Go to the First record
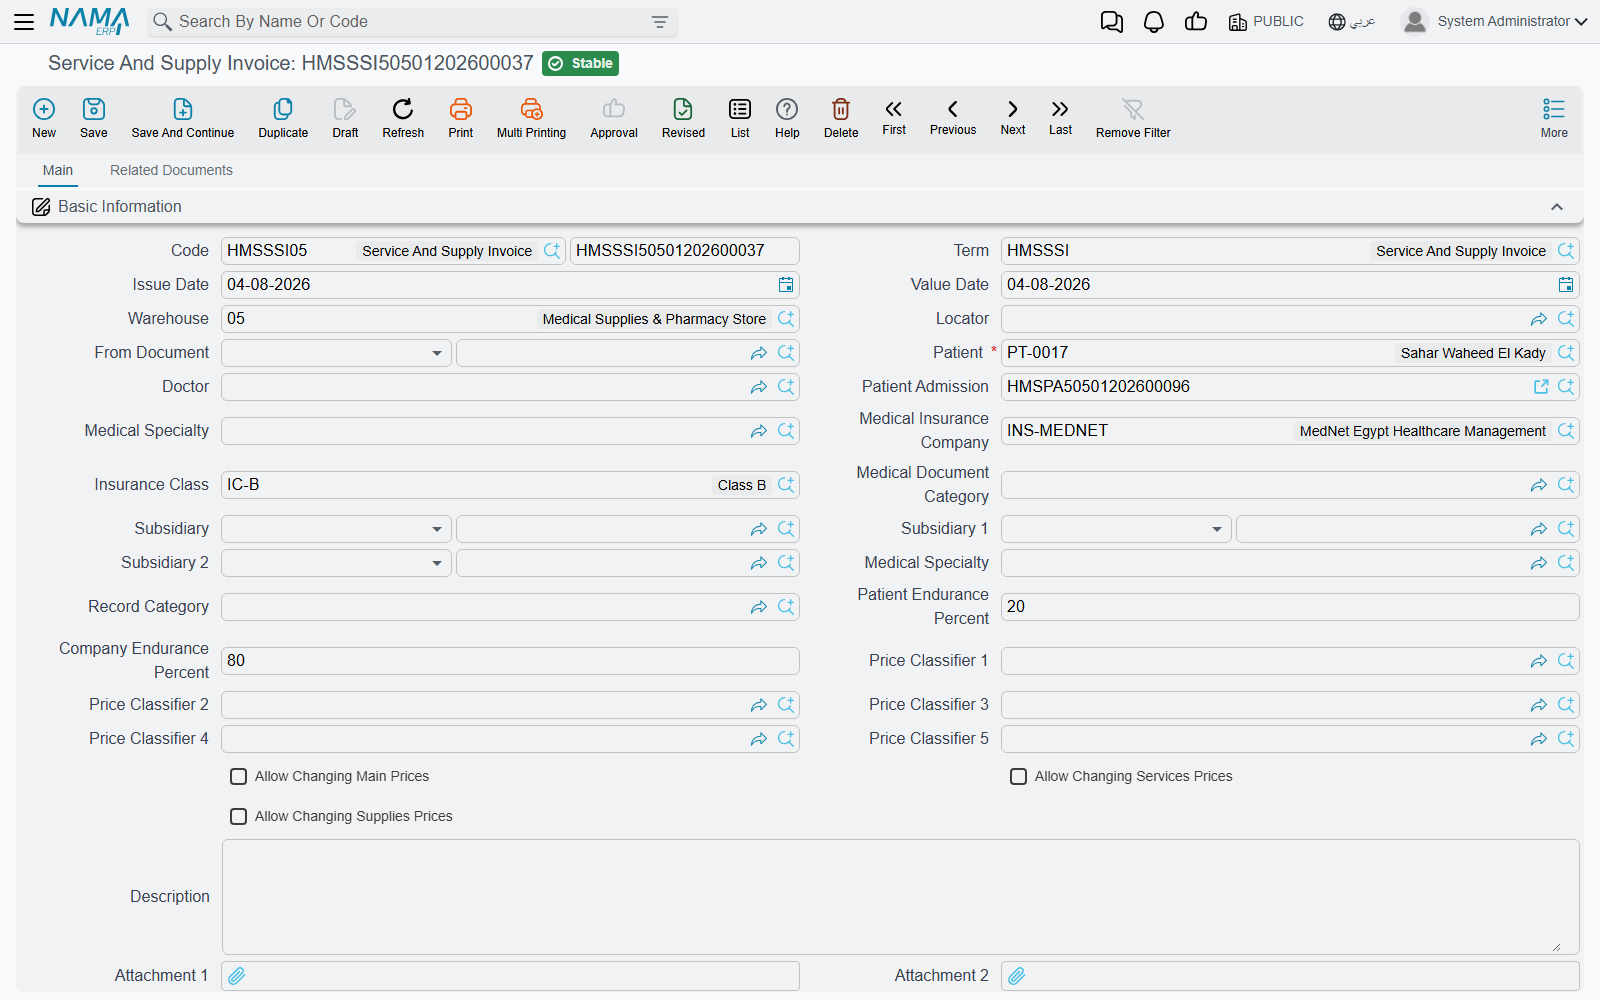Screen dimensions: 1600x1000 pos(894,116)
